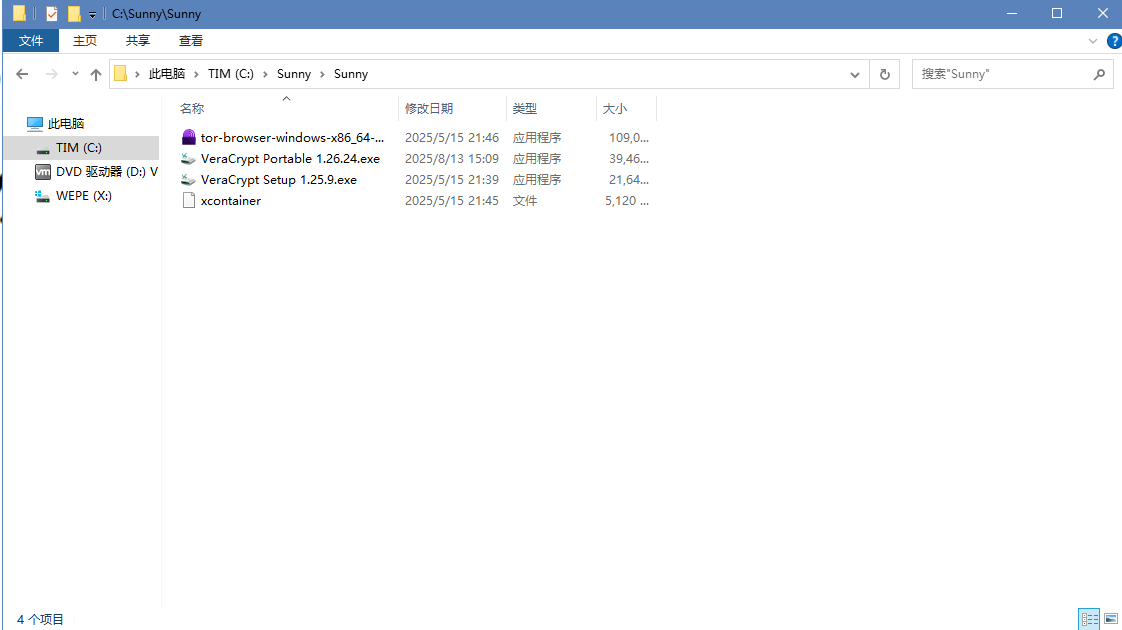Click the forward navigation arrow

click(x=51, y=74)
